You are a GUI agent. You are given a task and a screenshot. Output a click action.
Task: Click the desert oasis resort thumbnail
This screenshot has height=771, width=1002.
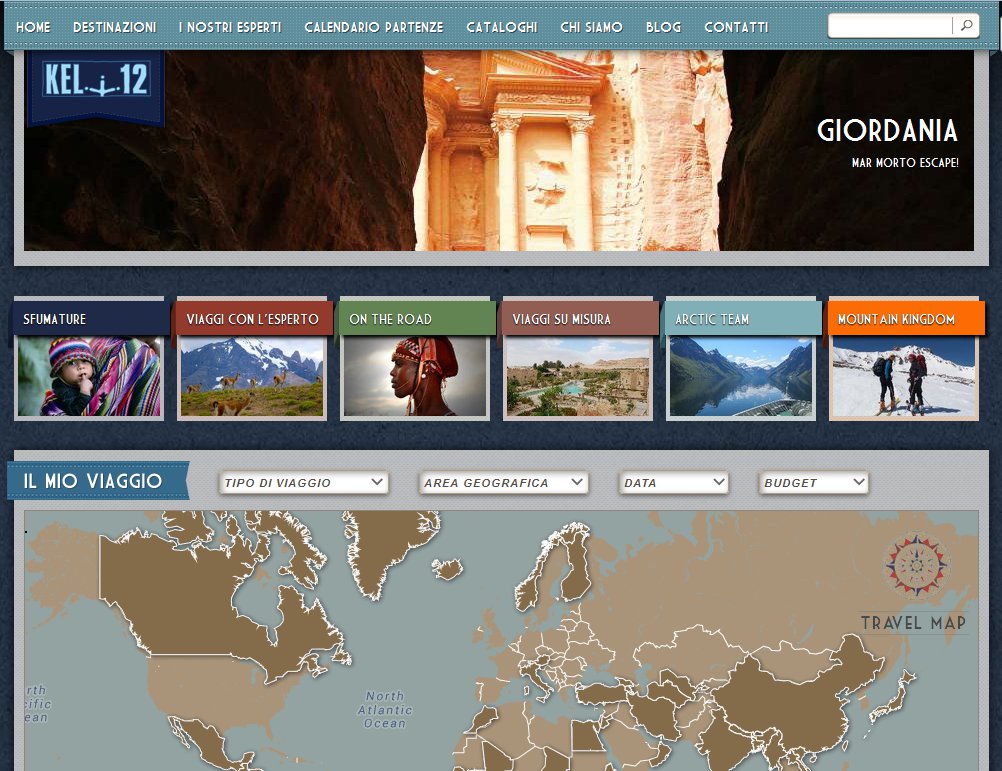[x=578, y=377]
